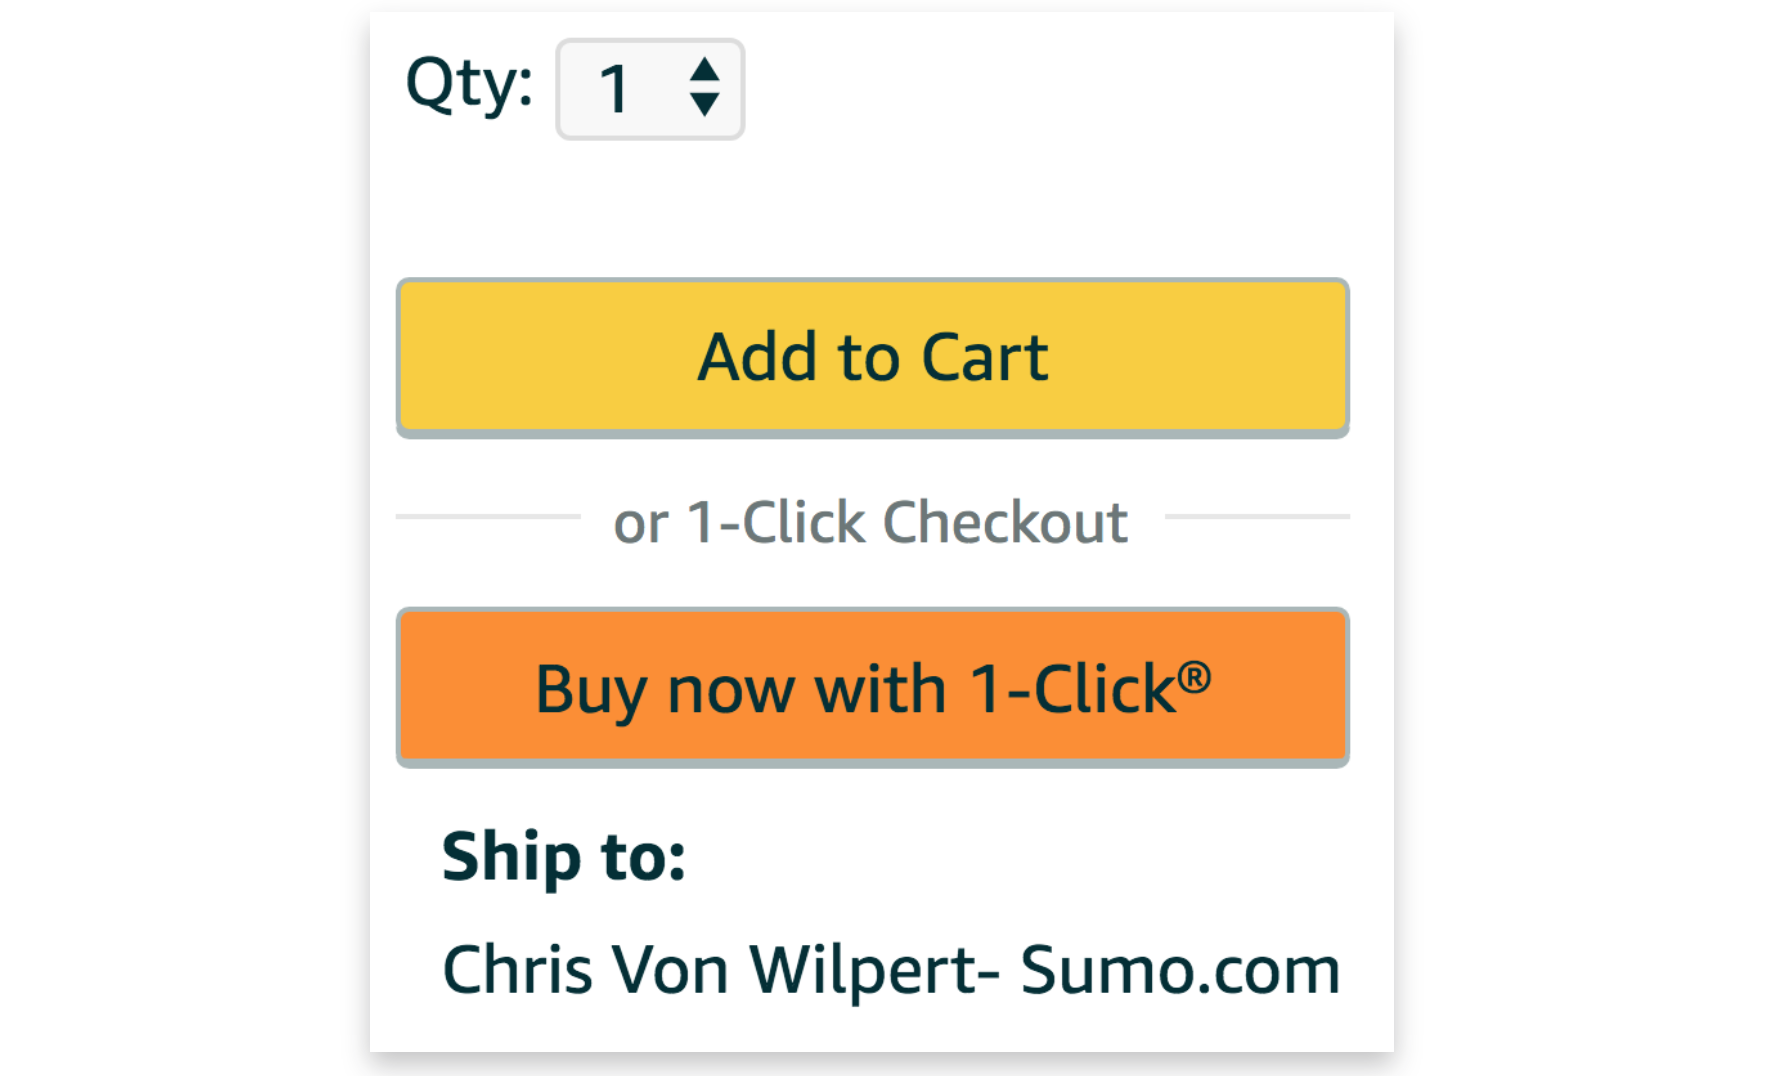This screenshot has height=1076, width=1772.
Task: Click divider line left of 1-Click Checkout
Action: coord(488,517)
